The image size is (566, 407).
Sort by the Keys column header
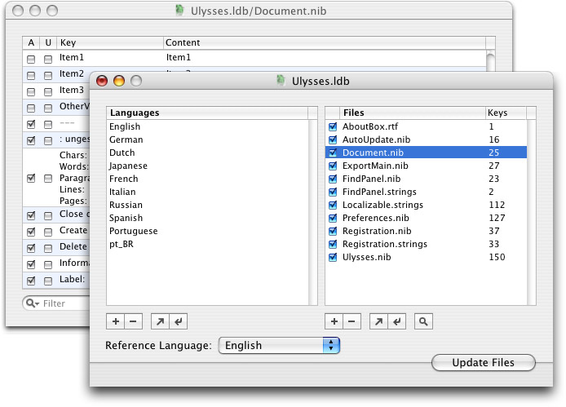pos(505,113)
